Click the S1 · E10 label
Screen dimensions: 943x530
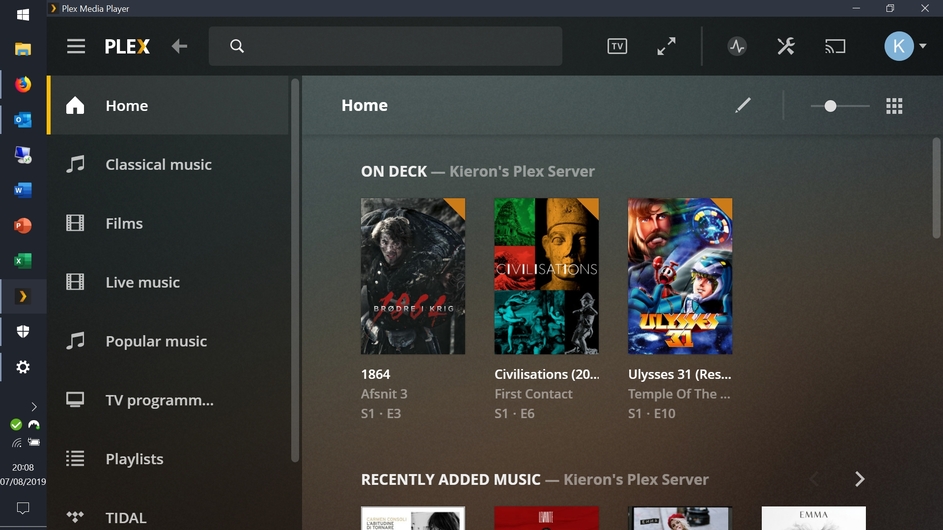point(651,414)
